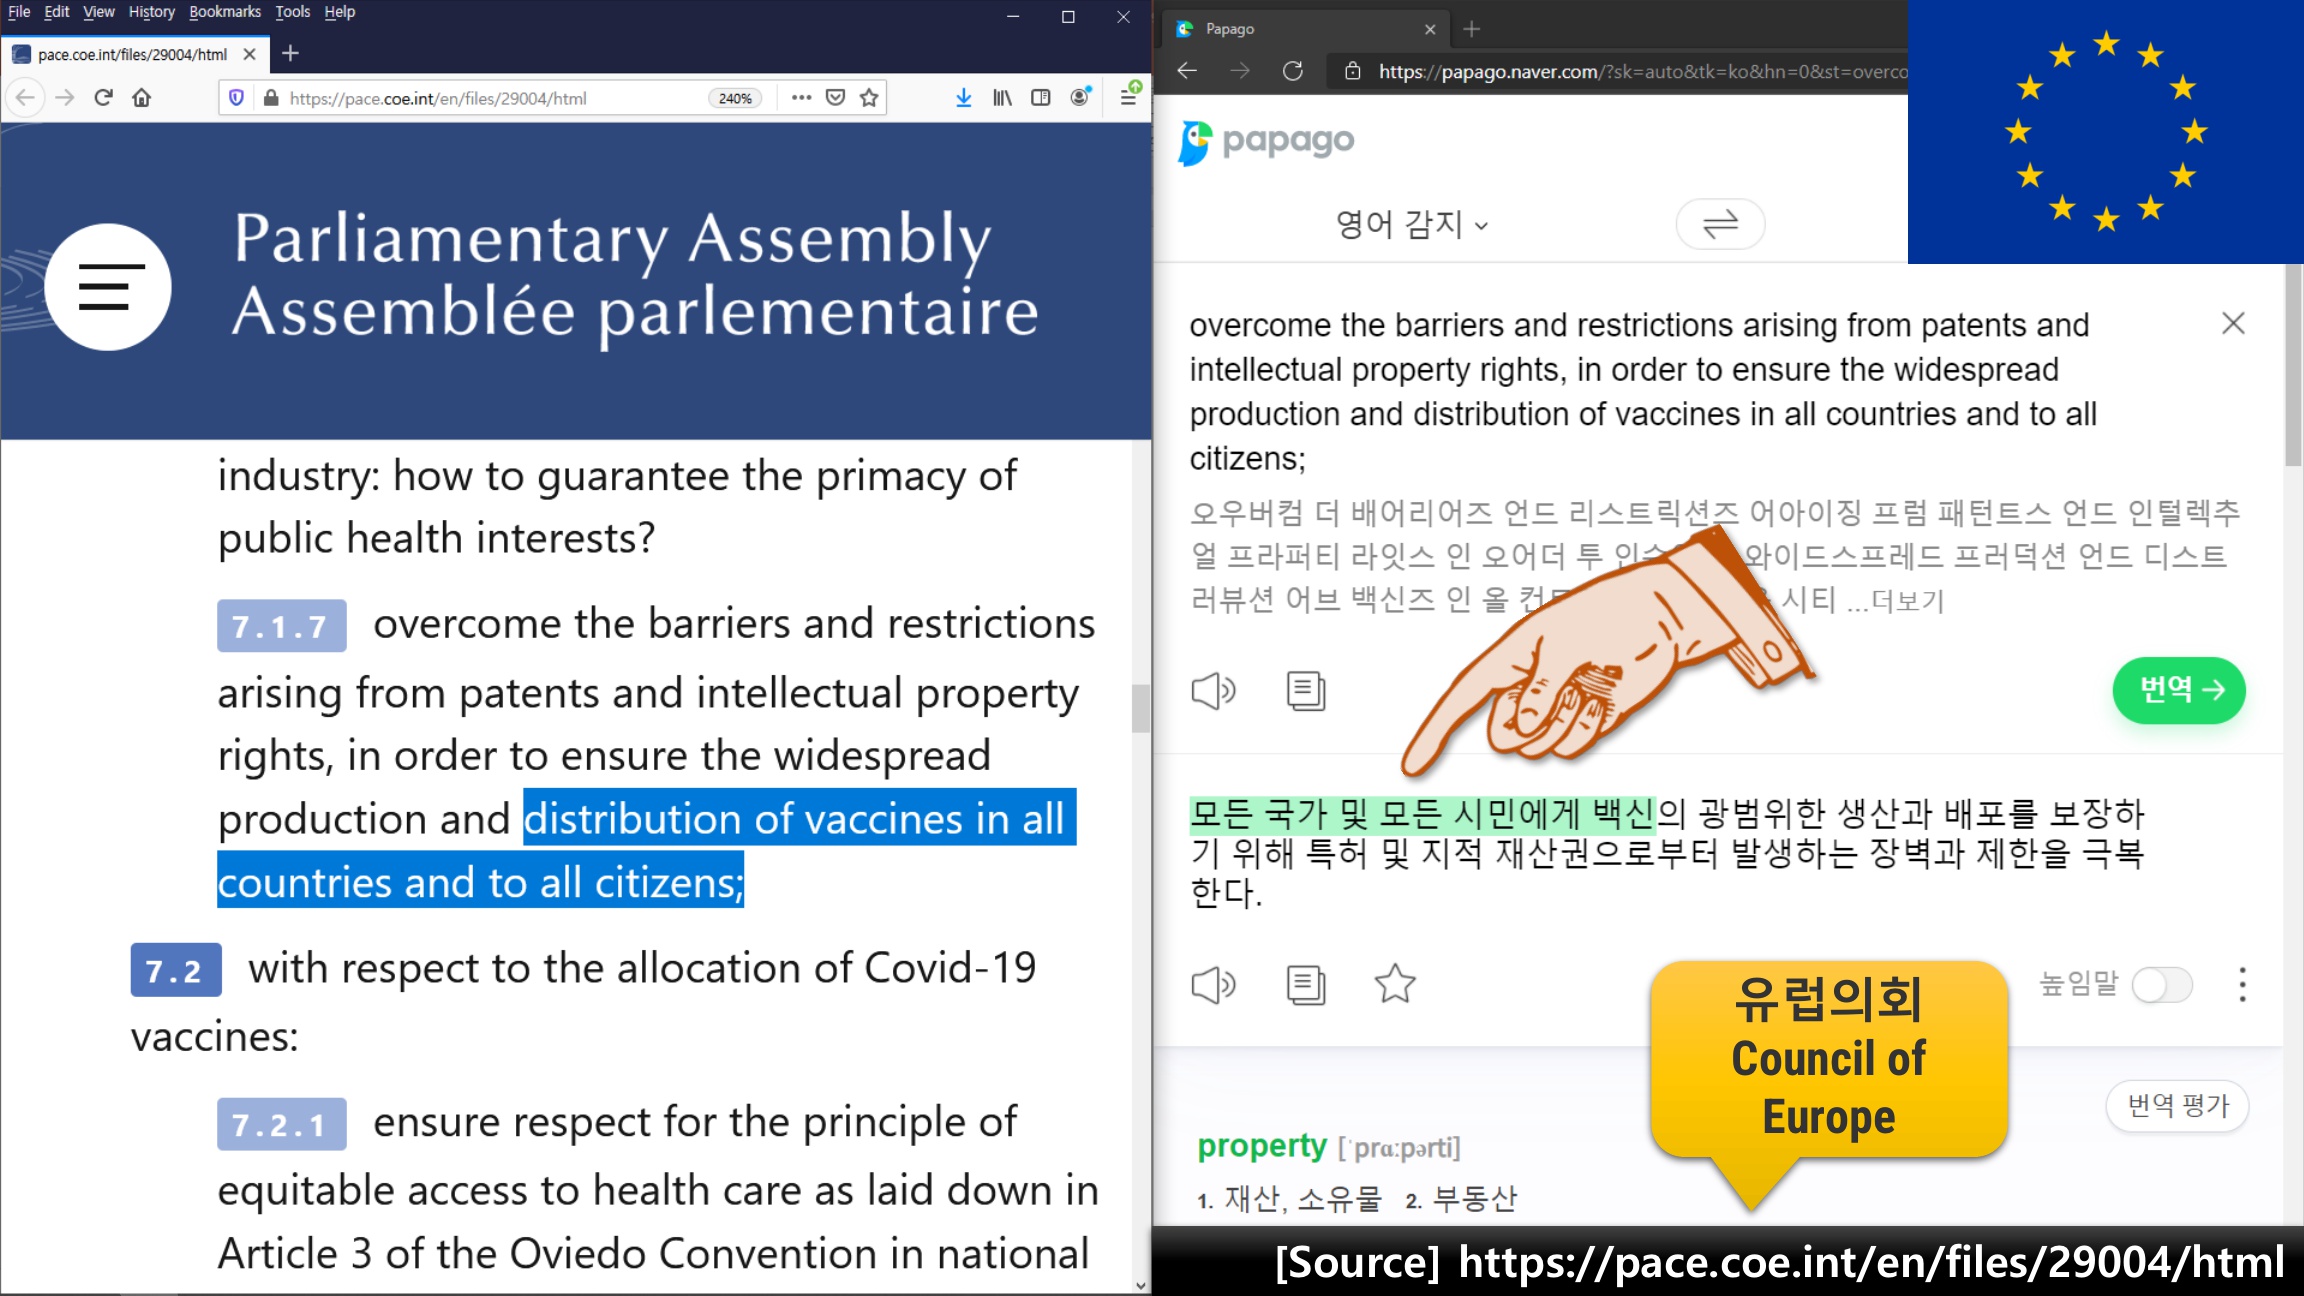The width and height of the screenshot is (2304, 1296).
Task: Click the 7.2 section number badge
Action: point(175,970)
